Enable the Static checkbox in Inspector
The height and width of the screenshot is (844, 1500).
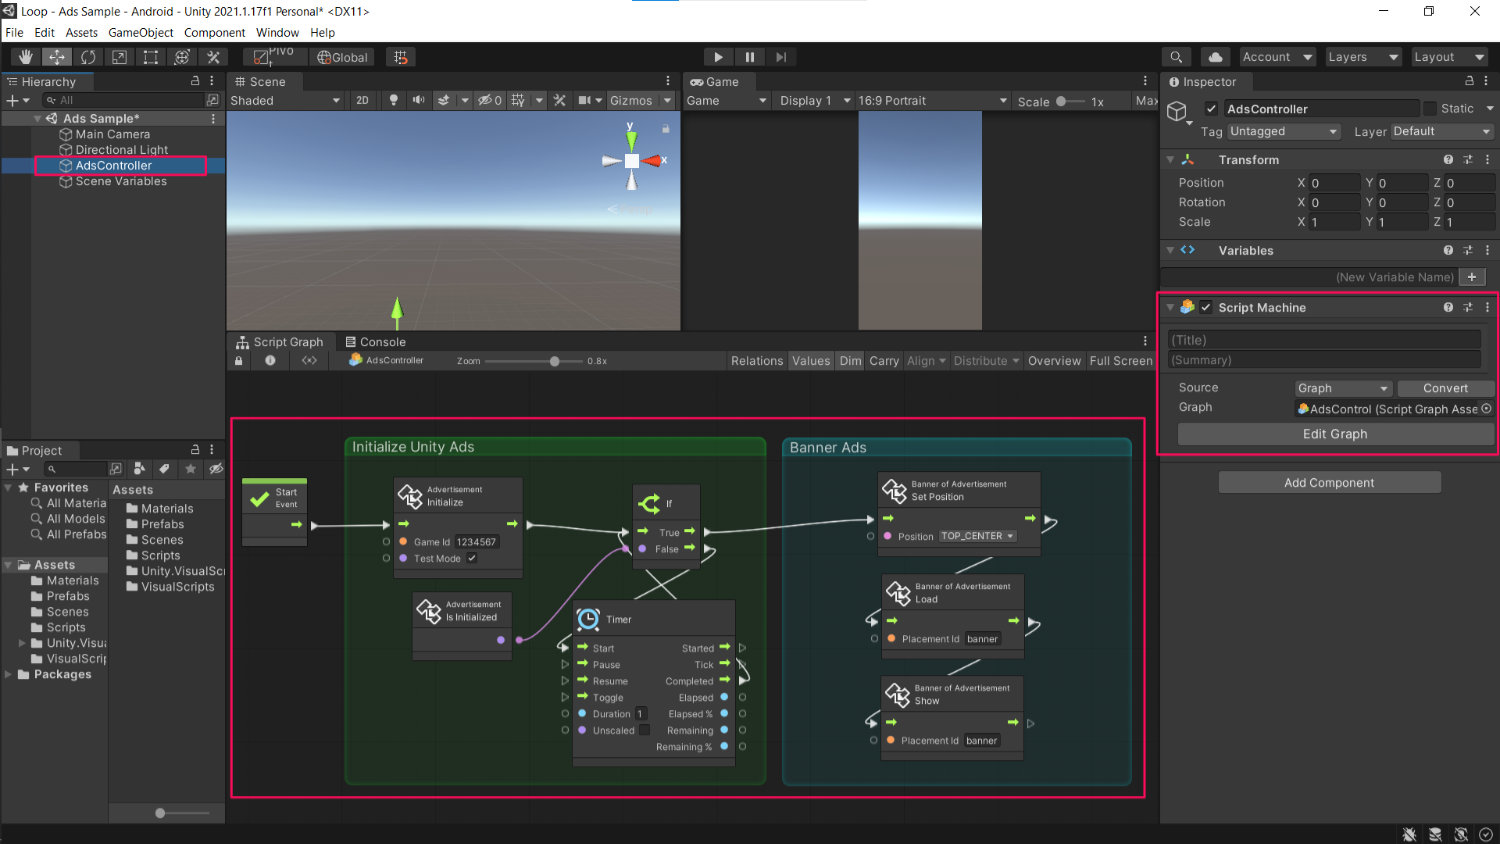tap(1430, 108)
